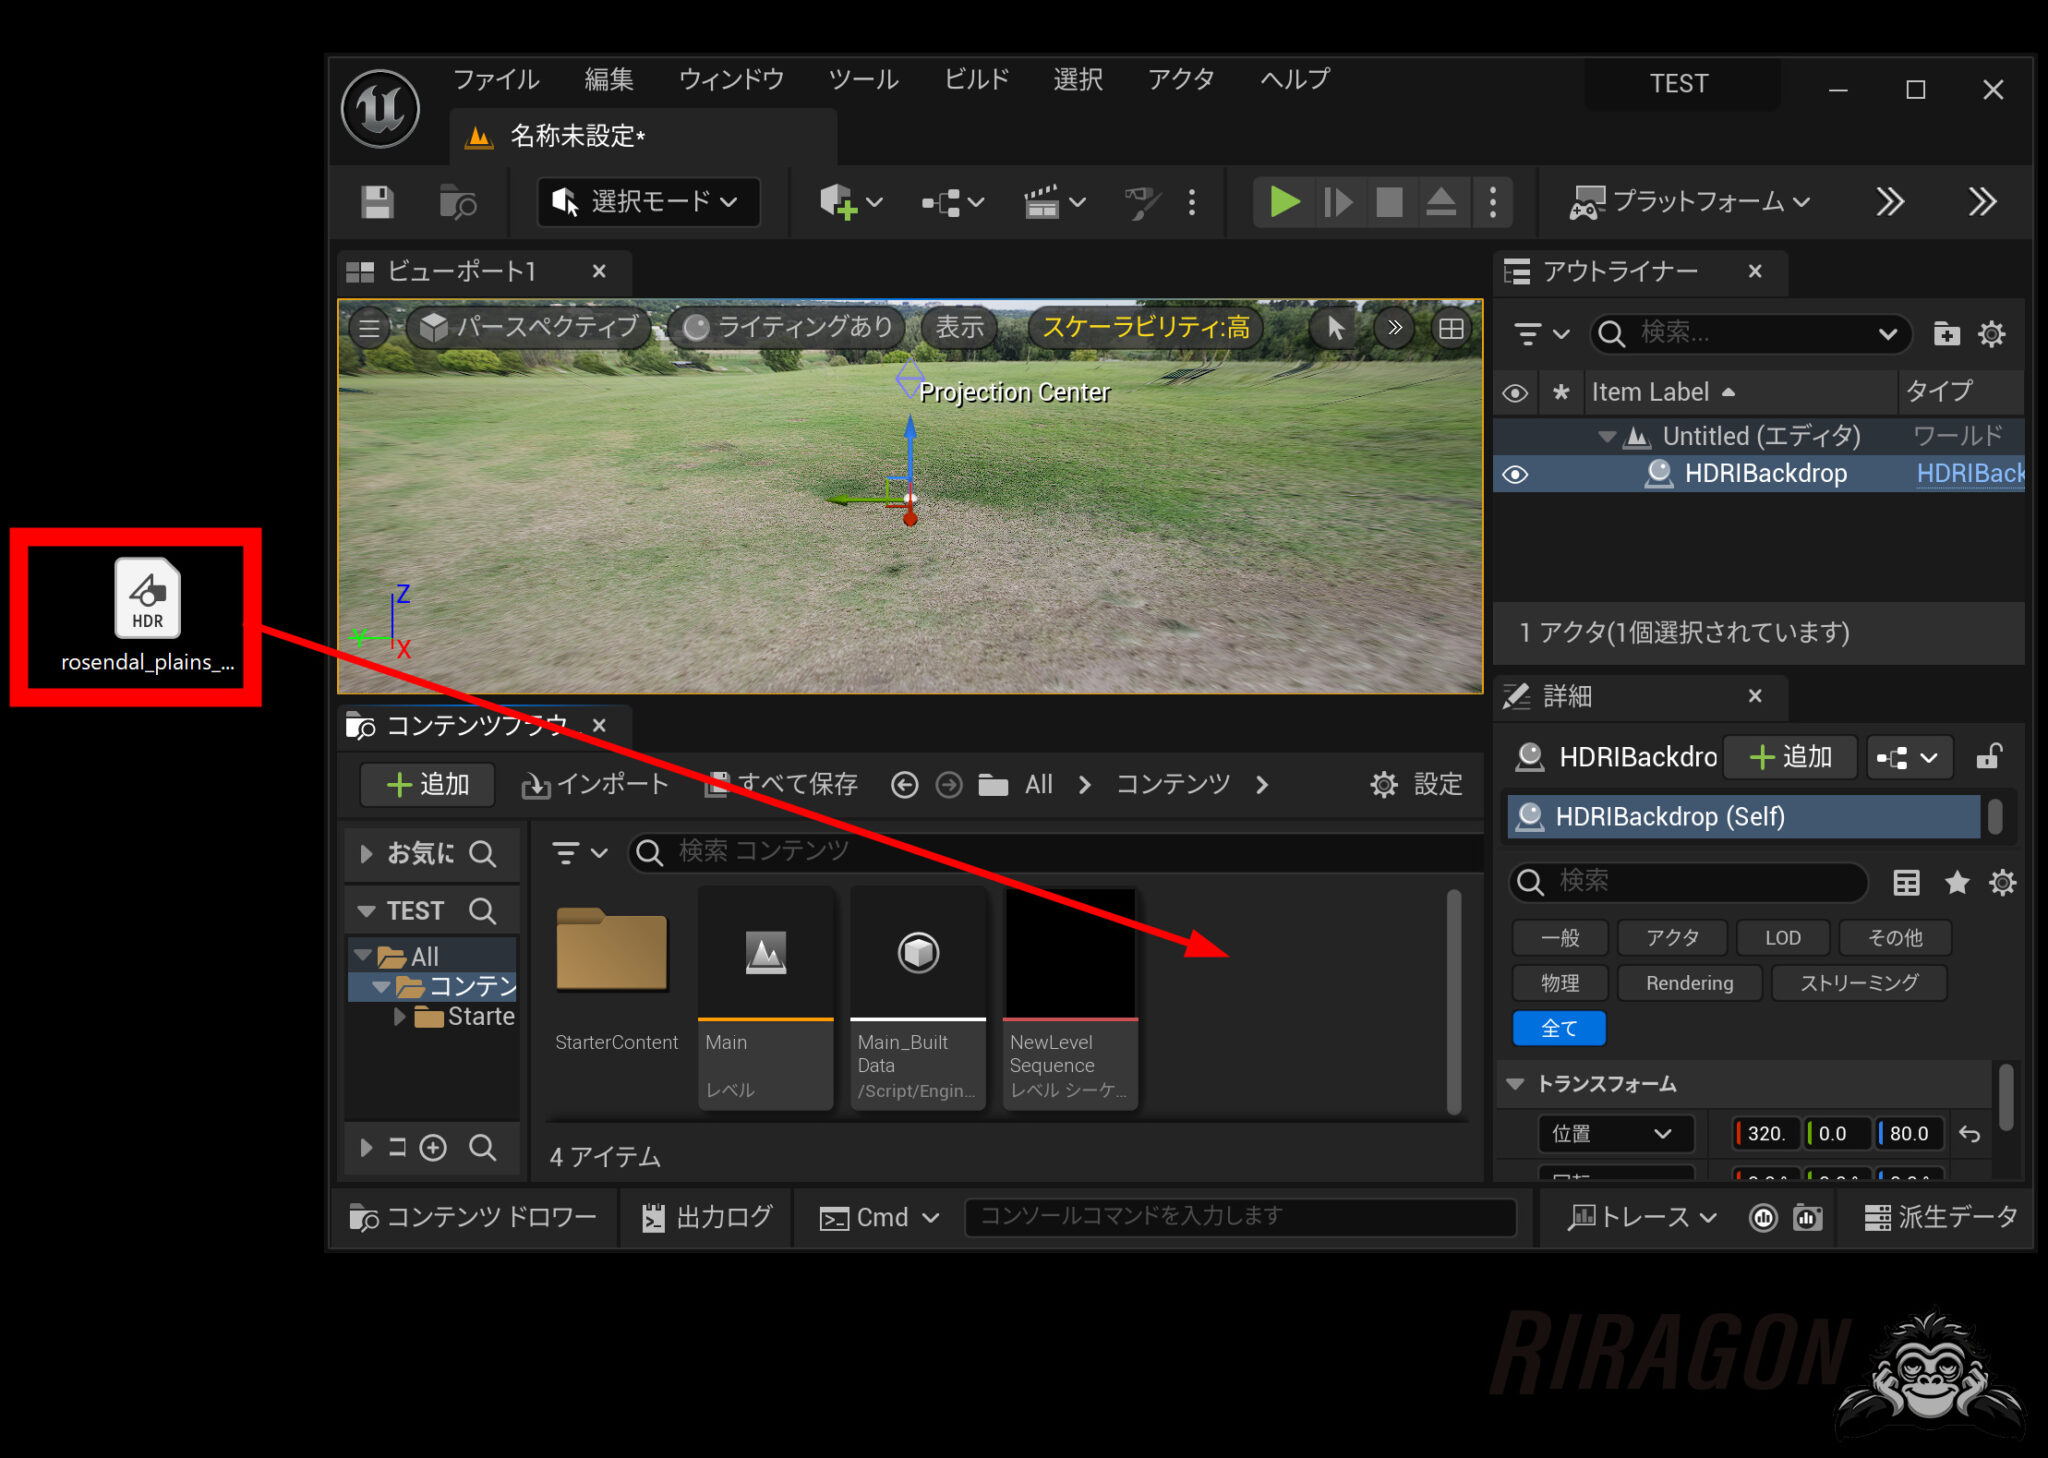Screen dimensions: 2048x1458
Task: Toggle the 全て filter button
Action: coord(1558,1027)
